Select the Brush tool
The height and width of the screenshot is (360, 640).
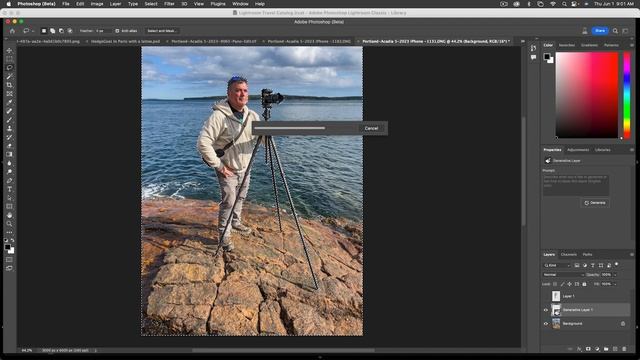pos(9,120)
